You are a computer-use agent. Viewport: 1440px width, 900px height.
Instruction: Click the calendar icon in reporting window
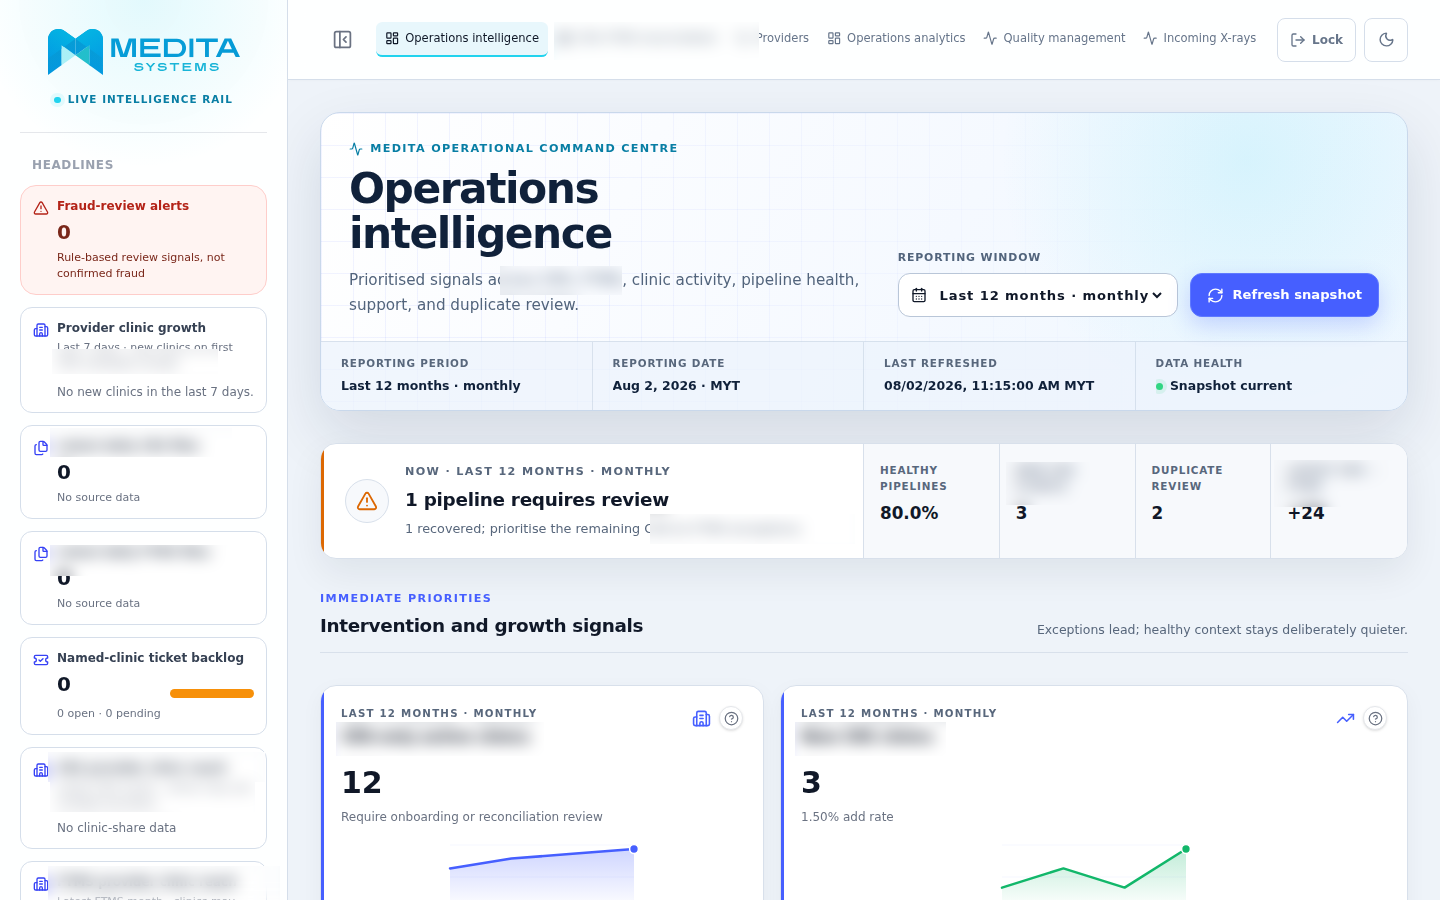click(919, 295)
